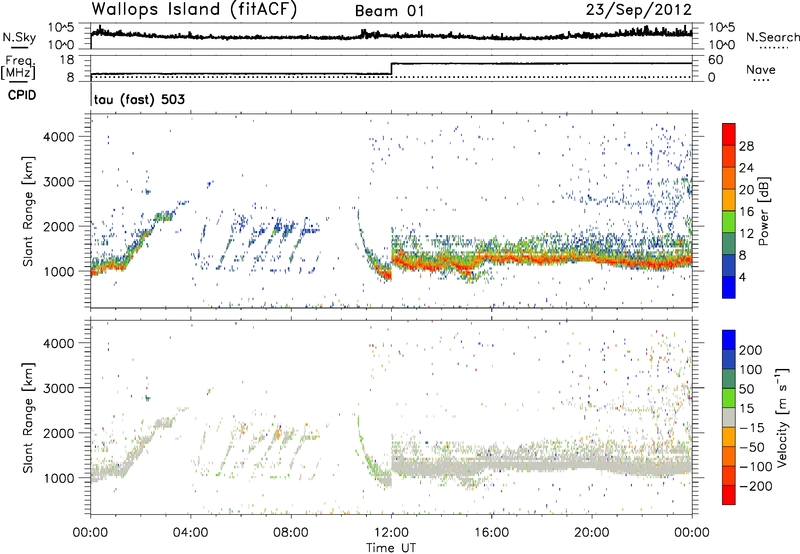Click the "60" Nave tick label
Viewport: 800px width, 554px height.
coord(716,60)
